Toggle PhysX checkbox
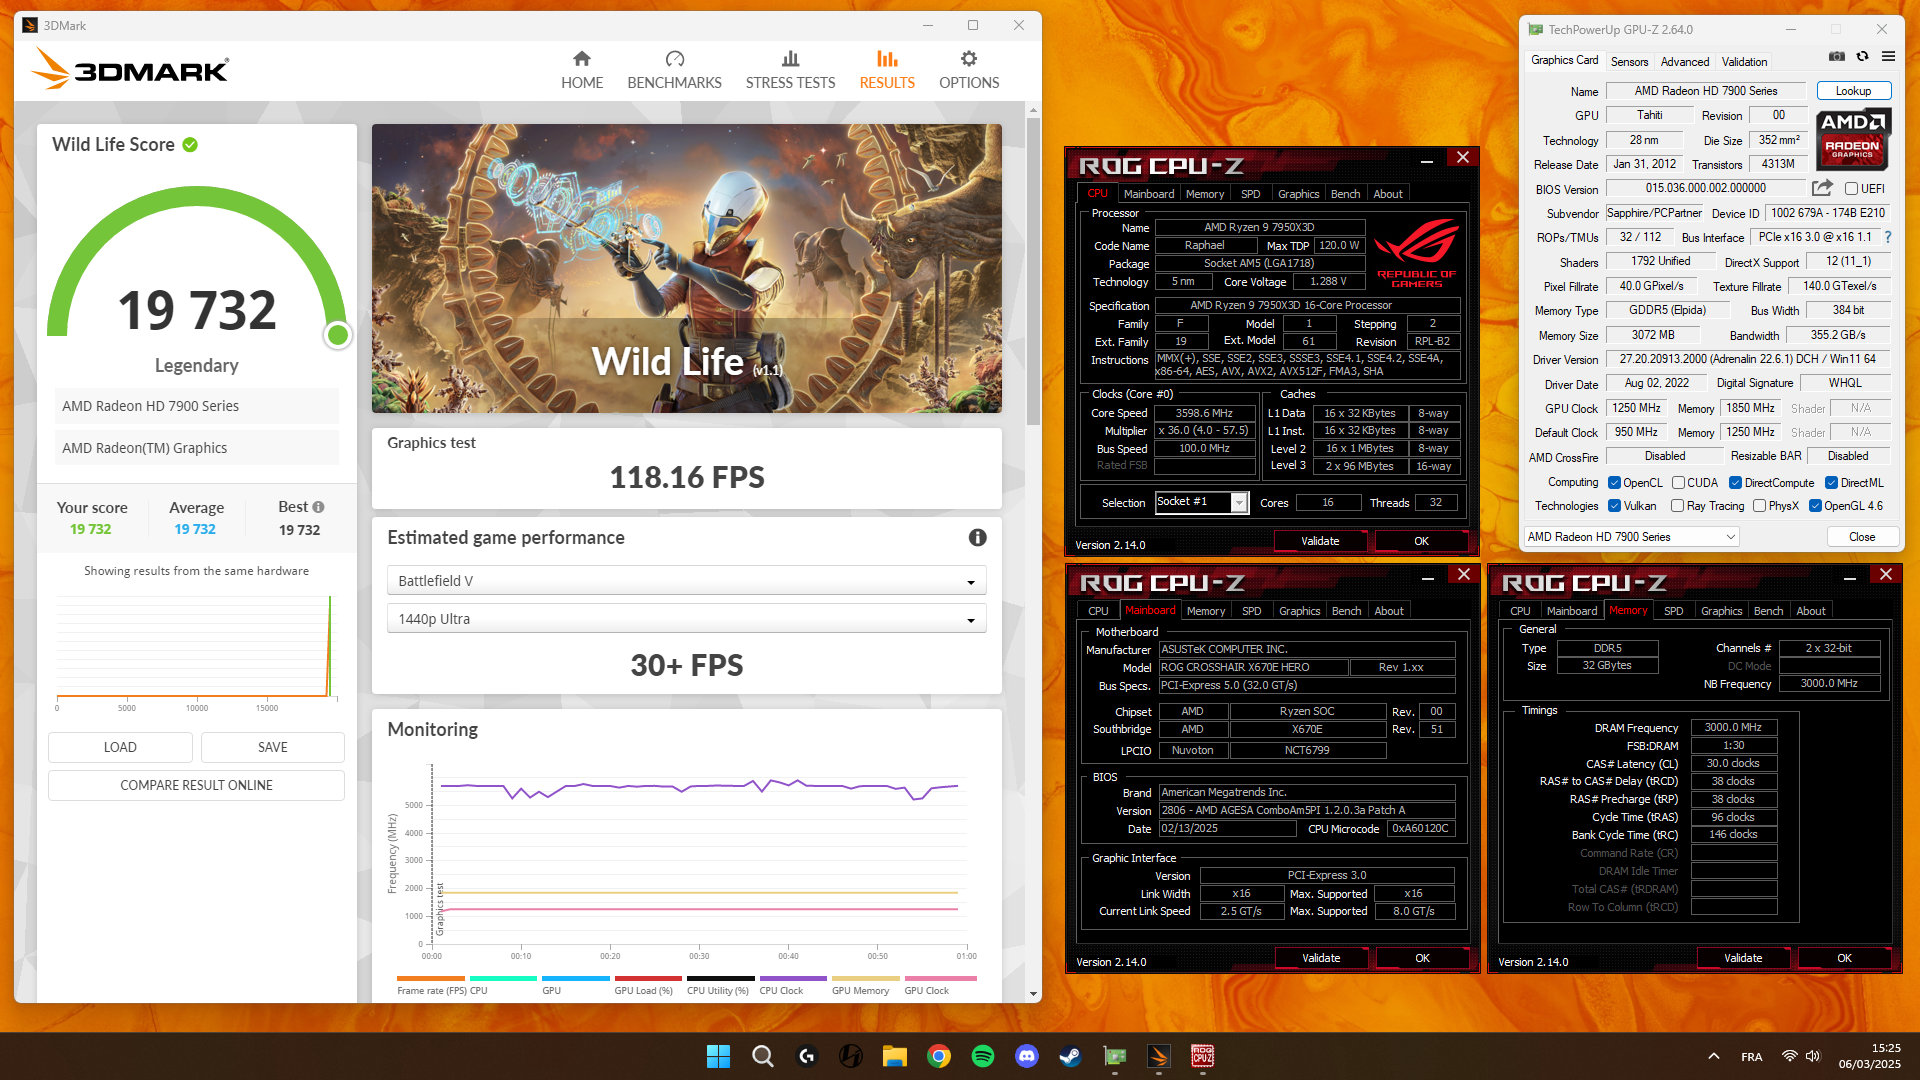The height and width of the screenshot is (1080, 1920). (1759, 506)
